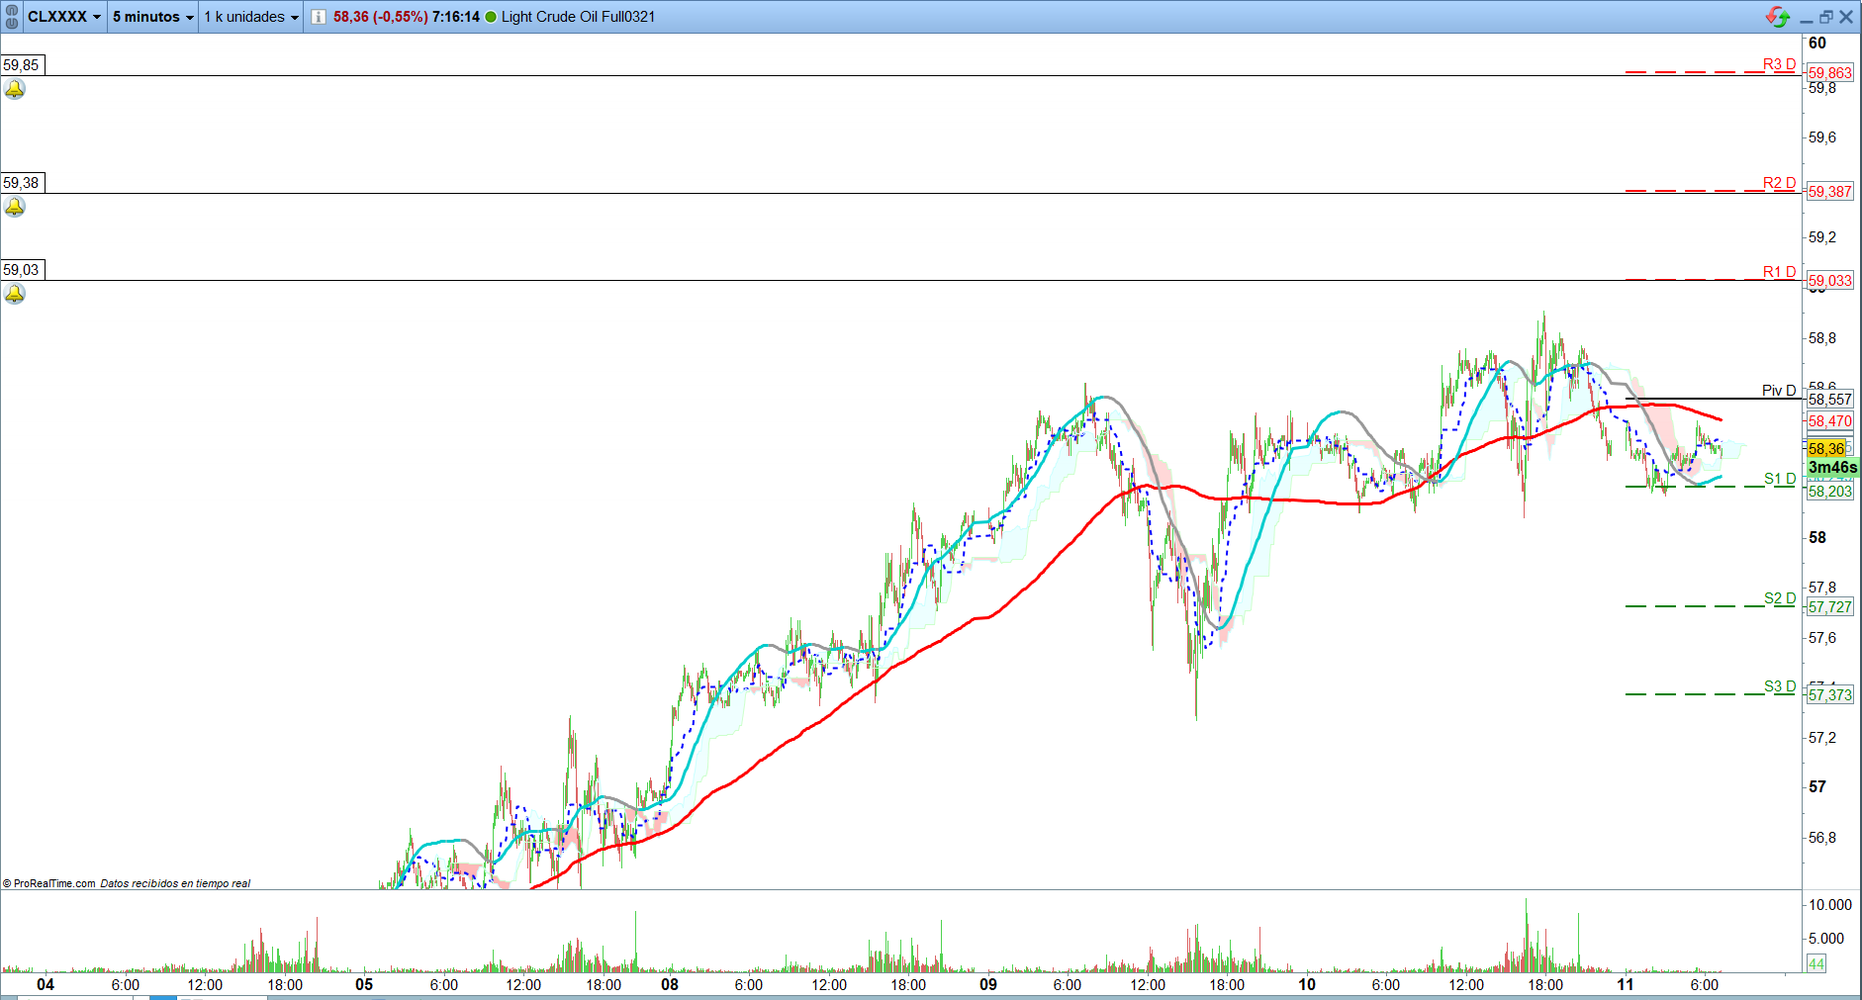Click the volume value 44 tag
This screenshot has width=1862, height=1000.
(x=1816, y=964)
